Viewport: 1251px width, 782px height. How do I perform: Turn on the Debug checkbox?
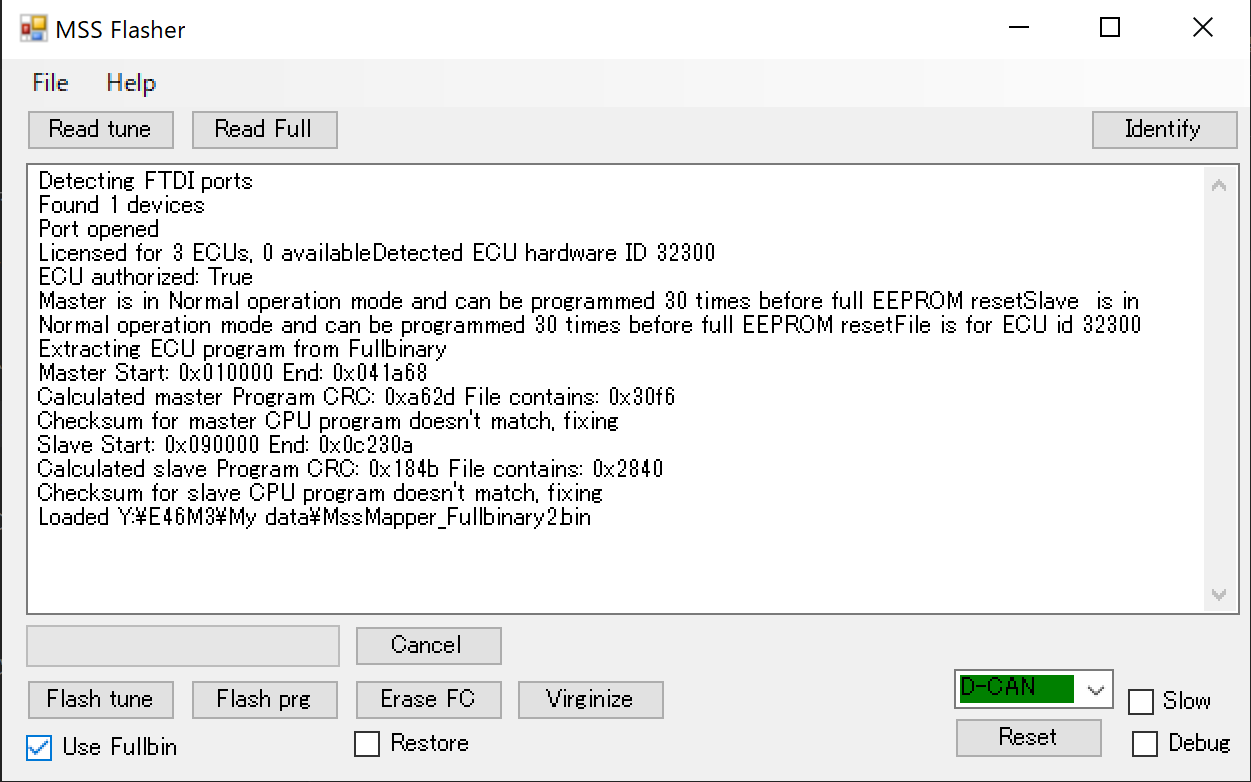tap(1145, 744)
